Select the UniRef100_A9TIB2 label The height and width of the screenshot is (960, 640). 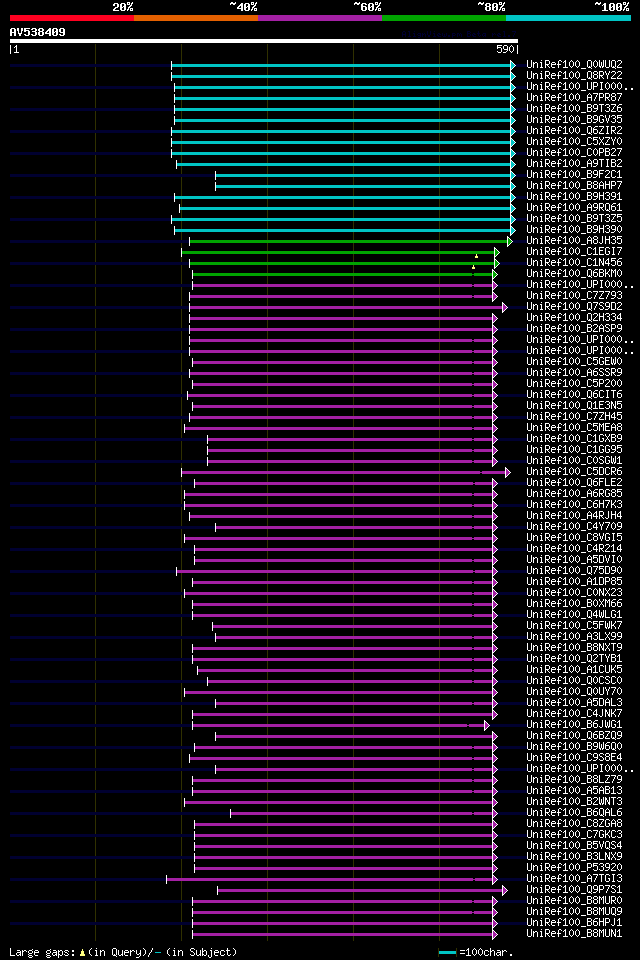574,163
